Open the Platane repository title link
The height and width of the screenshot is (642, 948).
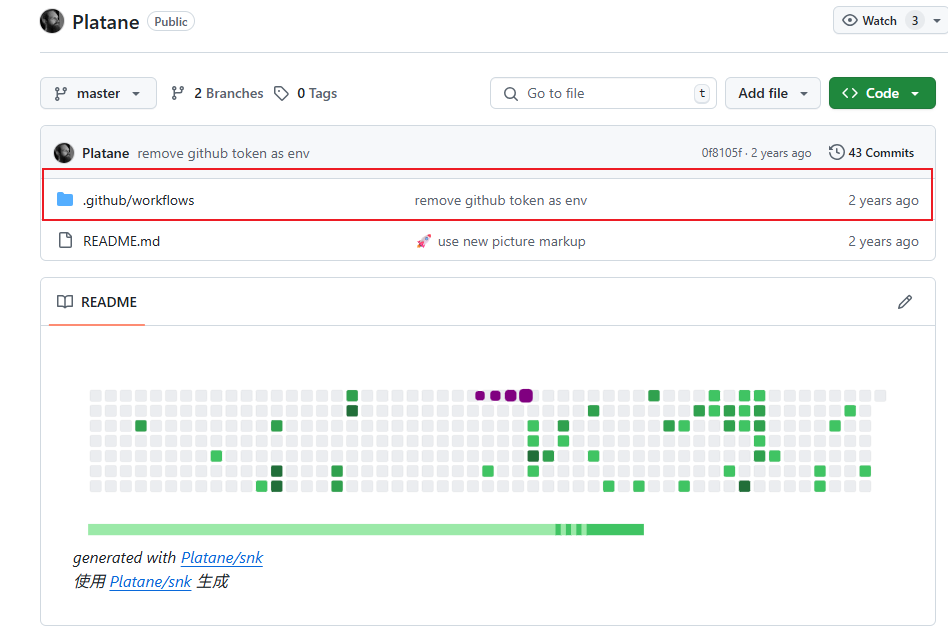pyautogui.click(x=106, y=22)
